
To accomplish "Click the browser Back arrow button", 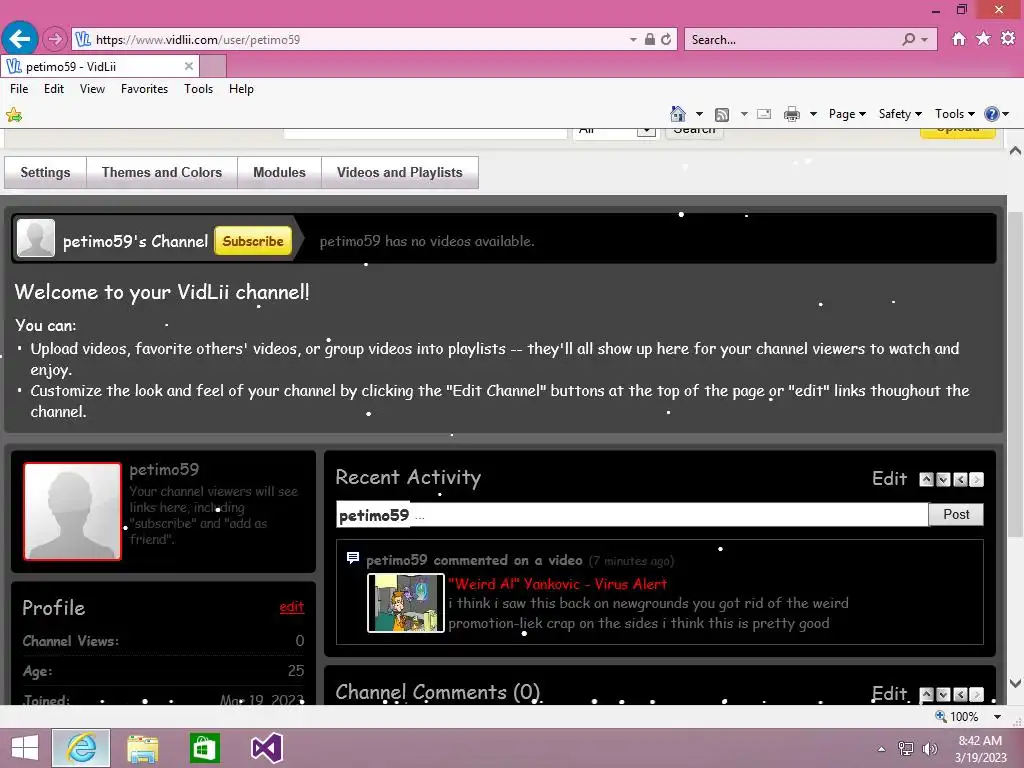I will click(20, 39).
